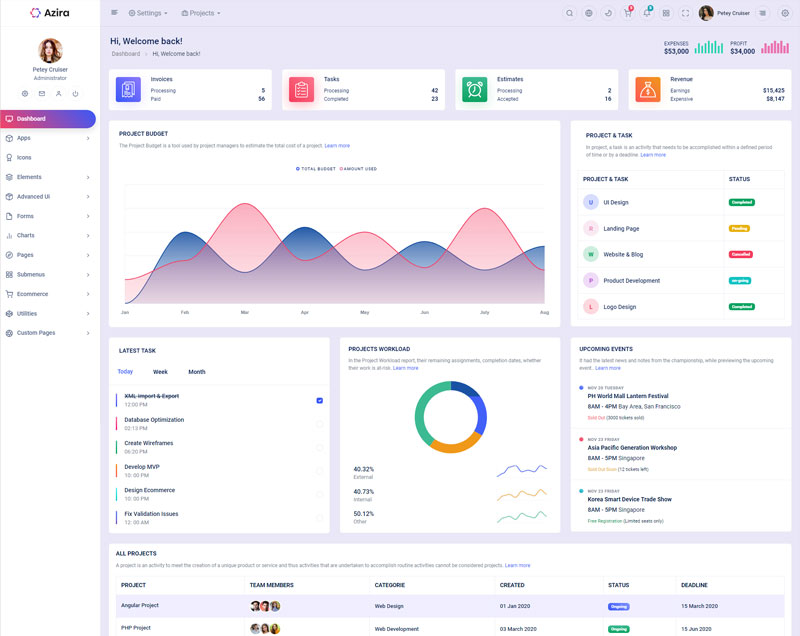Collapse sidebar with hamburger icon
Image resolution: width=800 pixels, height=636 pixels.
pos(114,13)
